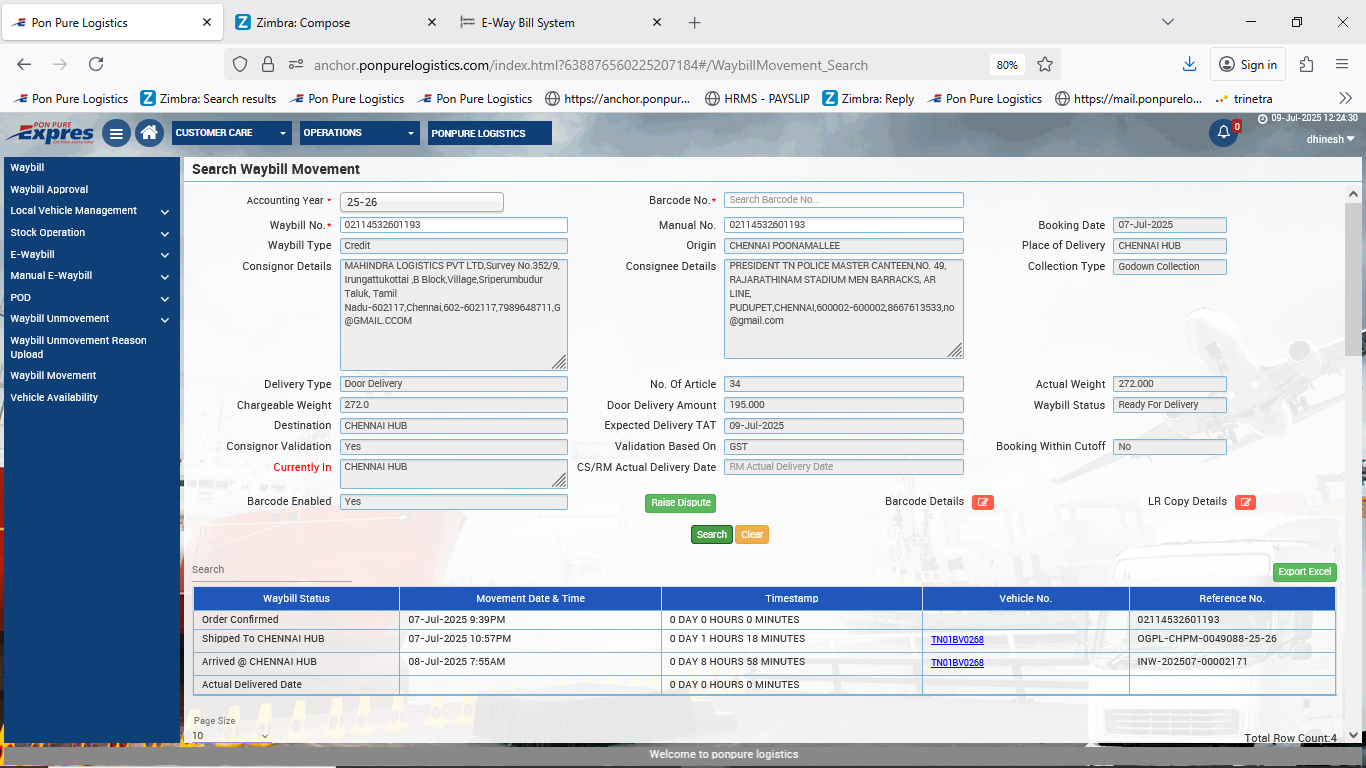Viewport: 1366px width, 768px height.
Task: Toggle the hamburger sidebar menu icon
Action: [x=116, y=133]
